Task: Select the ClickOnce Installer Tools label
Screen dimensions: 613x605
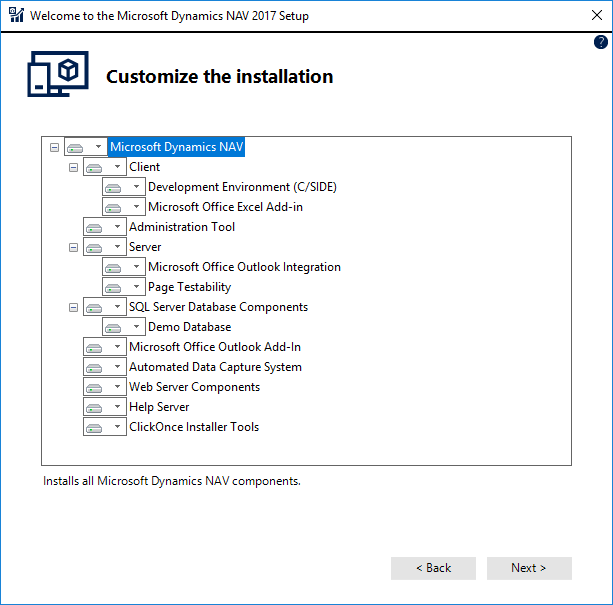Action: 194,427
